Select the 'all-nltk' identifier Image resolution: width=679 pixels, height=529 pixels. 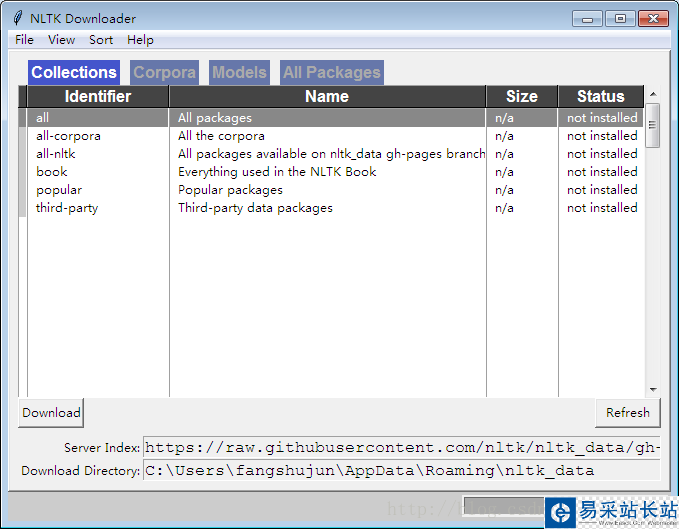tap(56, 154)
